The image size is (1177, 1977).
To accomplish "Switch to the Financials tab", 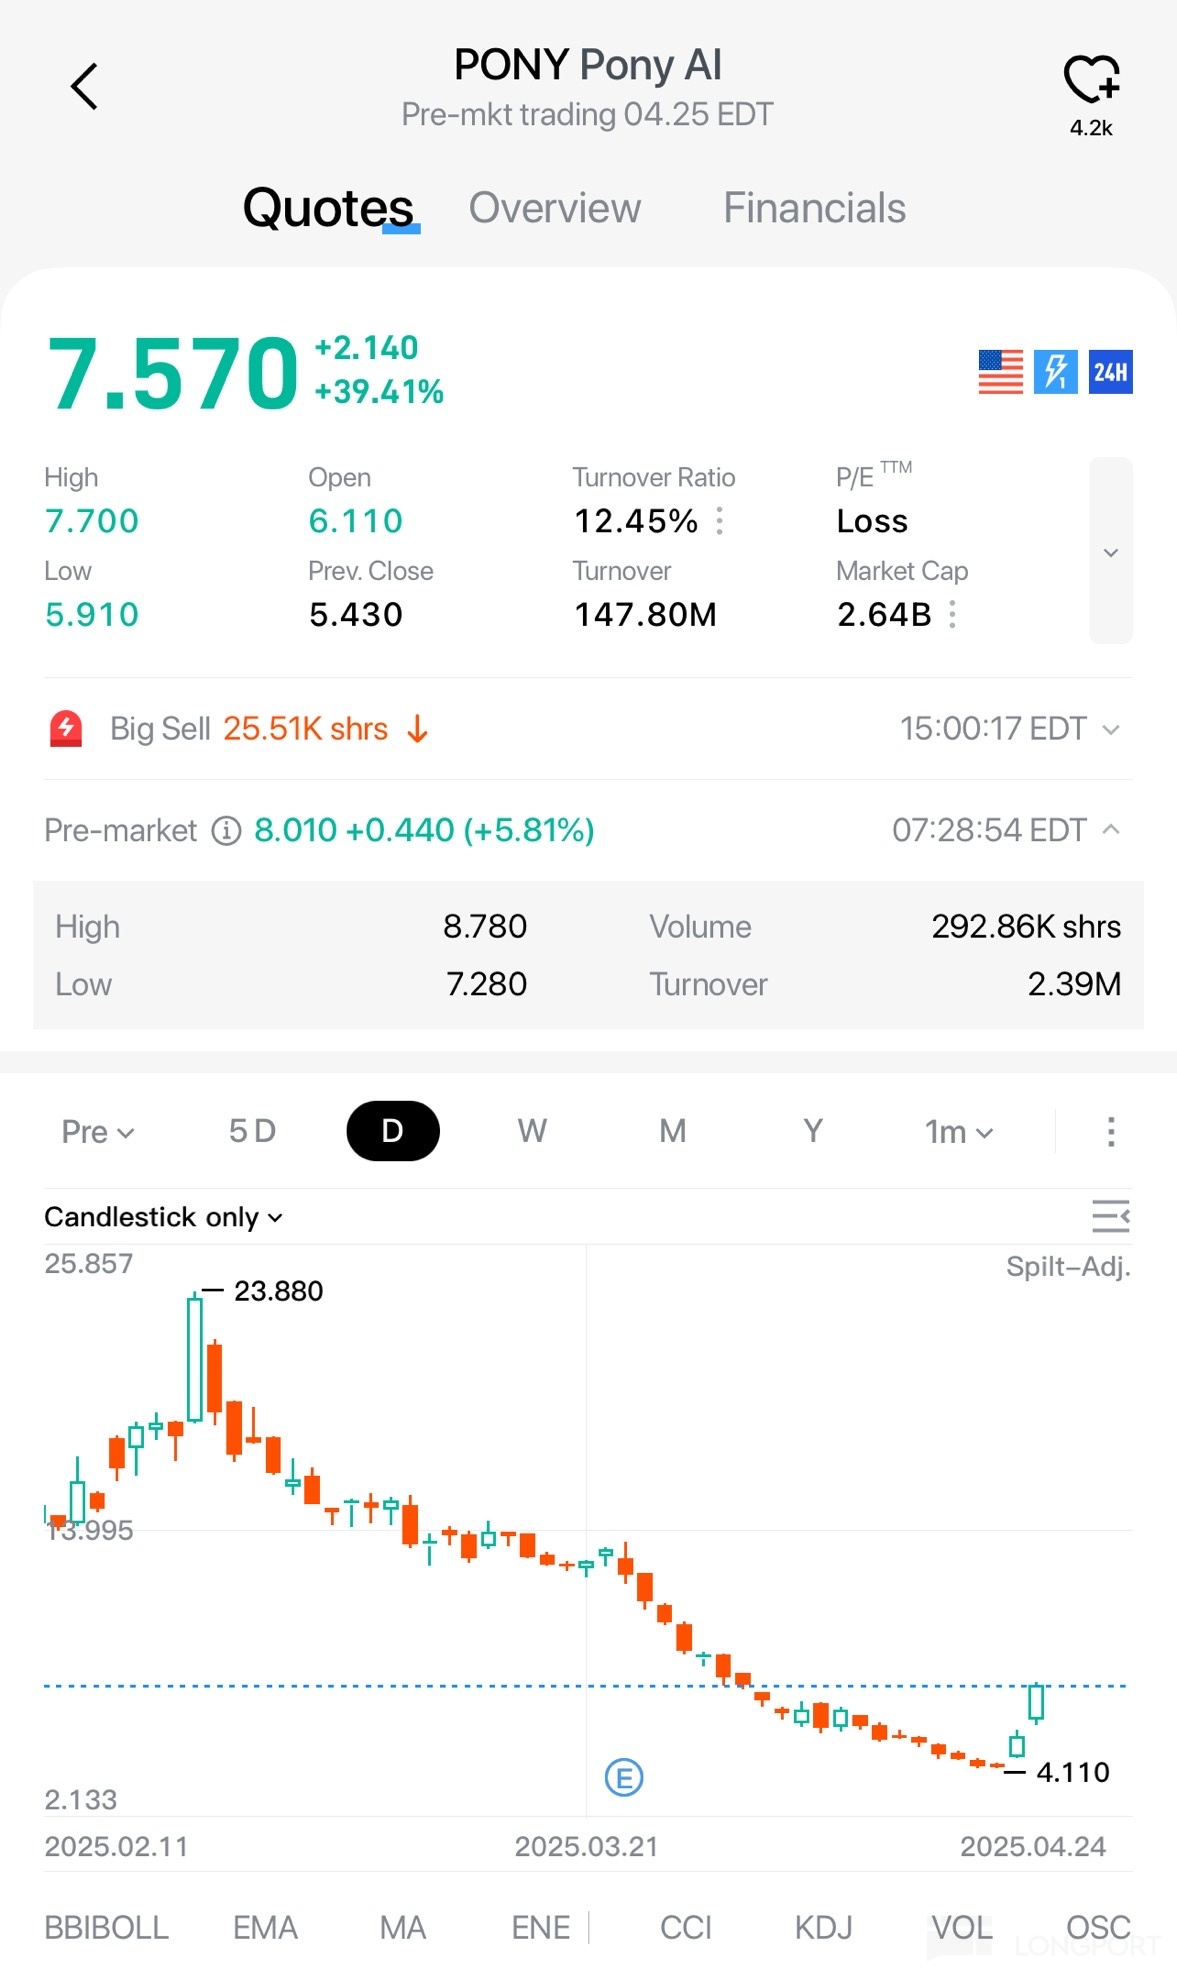I will point(814,208).
